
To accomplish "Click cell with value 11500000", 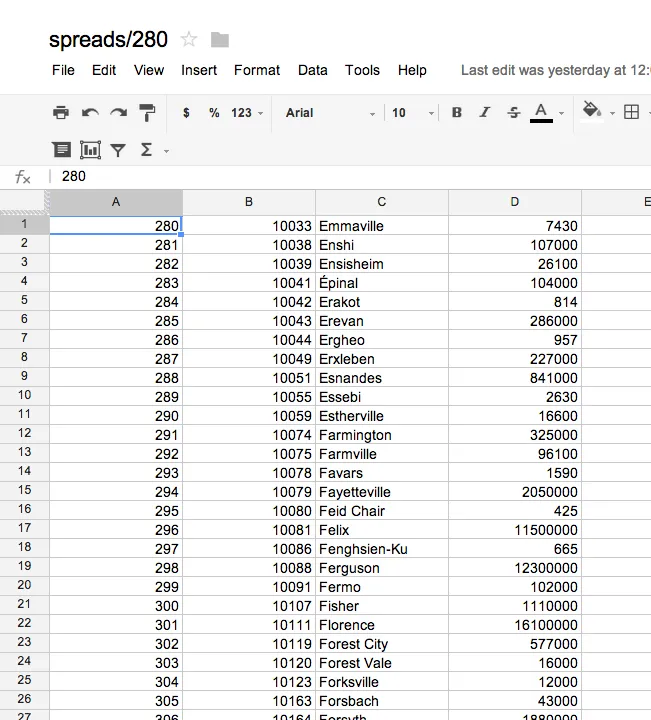I will pos(515,529).
